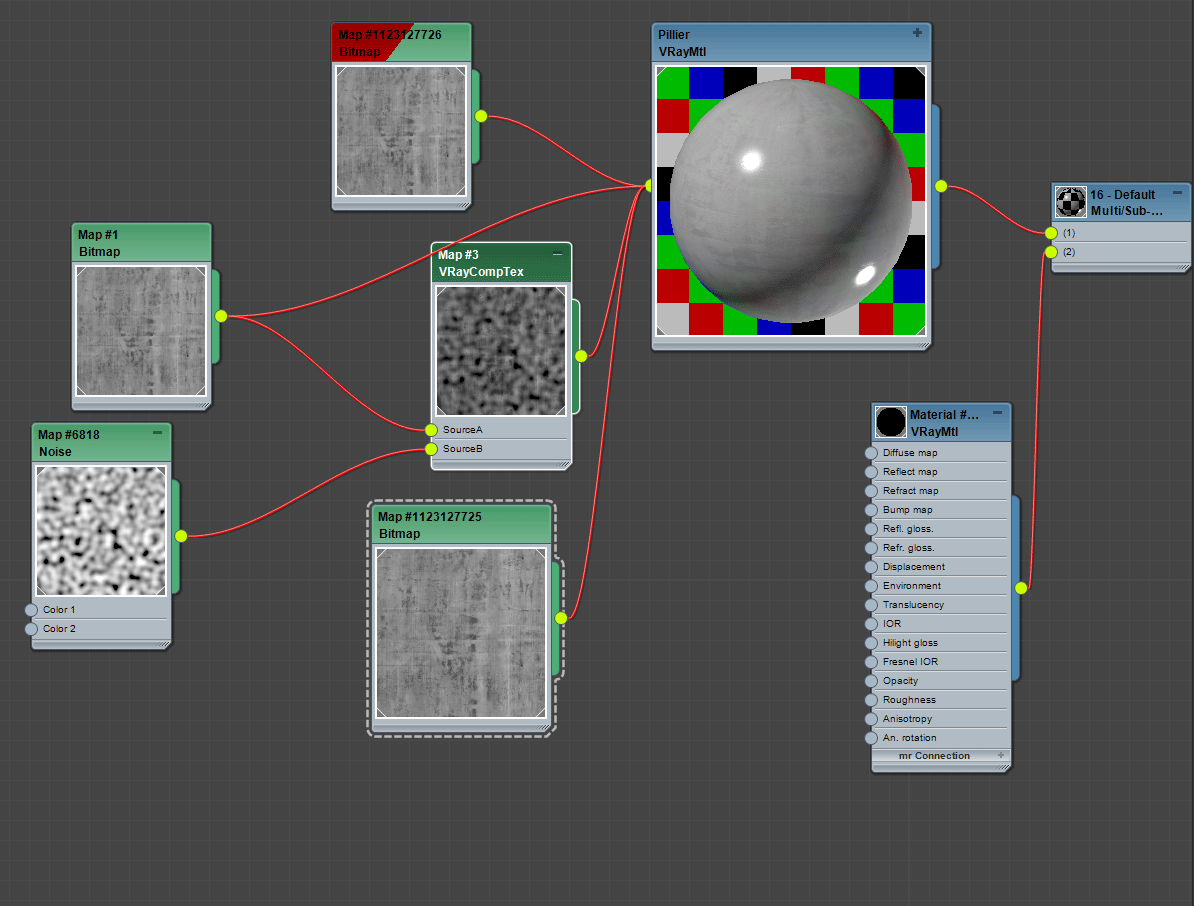Select the Pillier VRayMtl title bar

(791, 43)
